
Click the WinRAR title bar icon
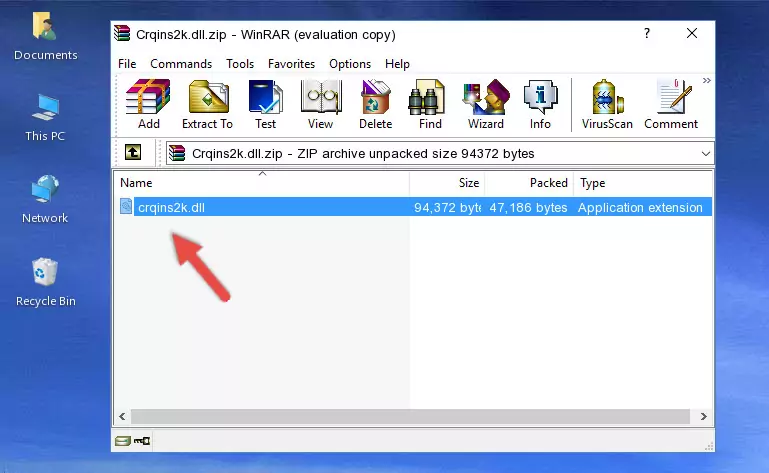pos(122,34)
